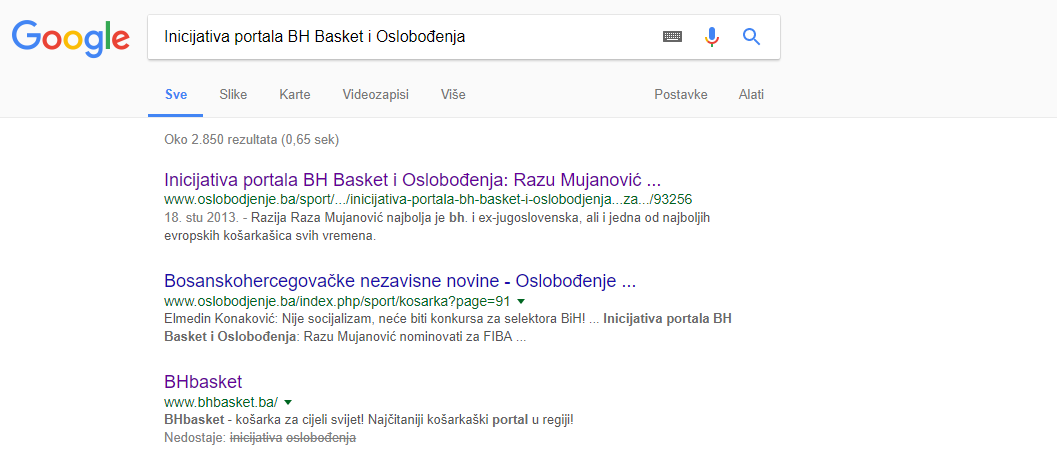Image resolution: width=1057 pixels, height=450 pixels.
Task: Click inside the search query field
Action: 404,37
